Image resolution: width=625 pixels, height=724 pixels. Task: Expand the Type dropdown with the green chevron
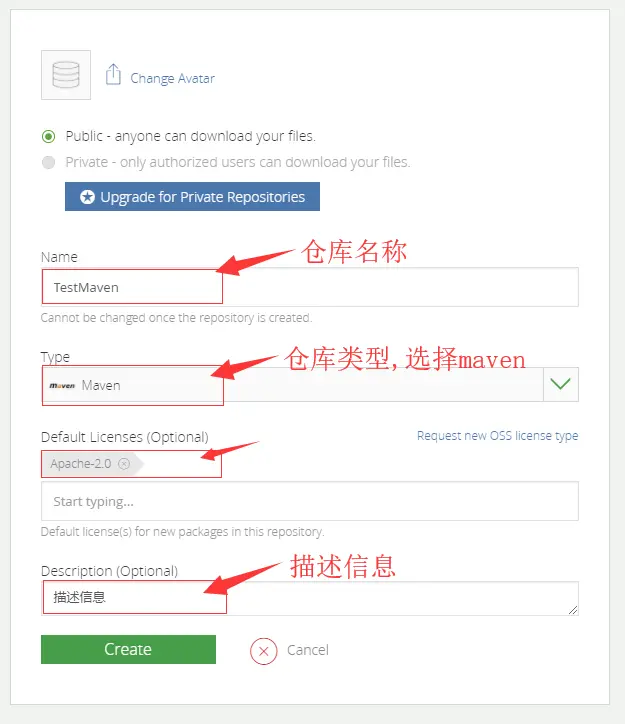560,384
